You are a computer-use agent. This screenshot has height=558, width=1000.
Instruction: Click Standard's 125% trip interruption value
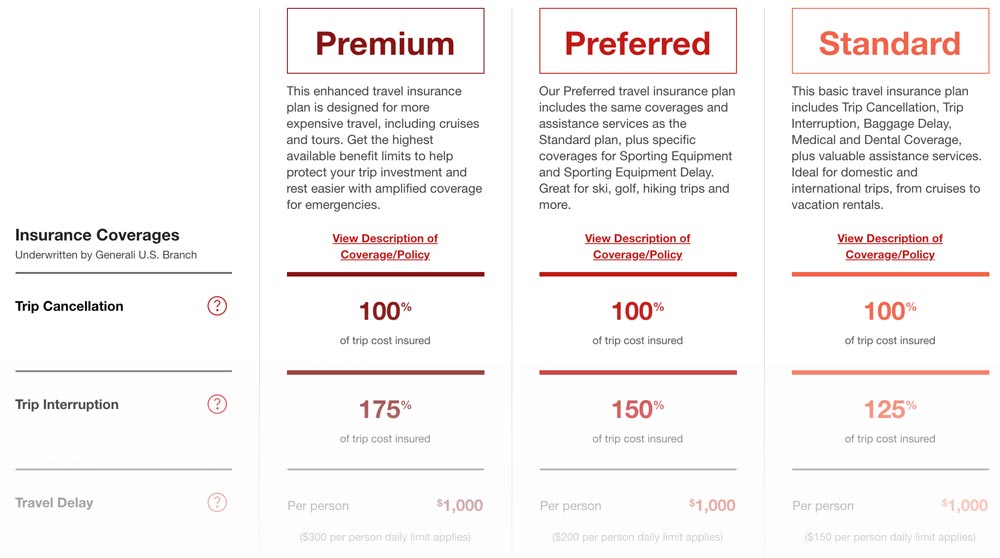[890, 410]
